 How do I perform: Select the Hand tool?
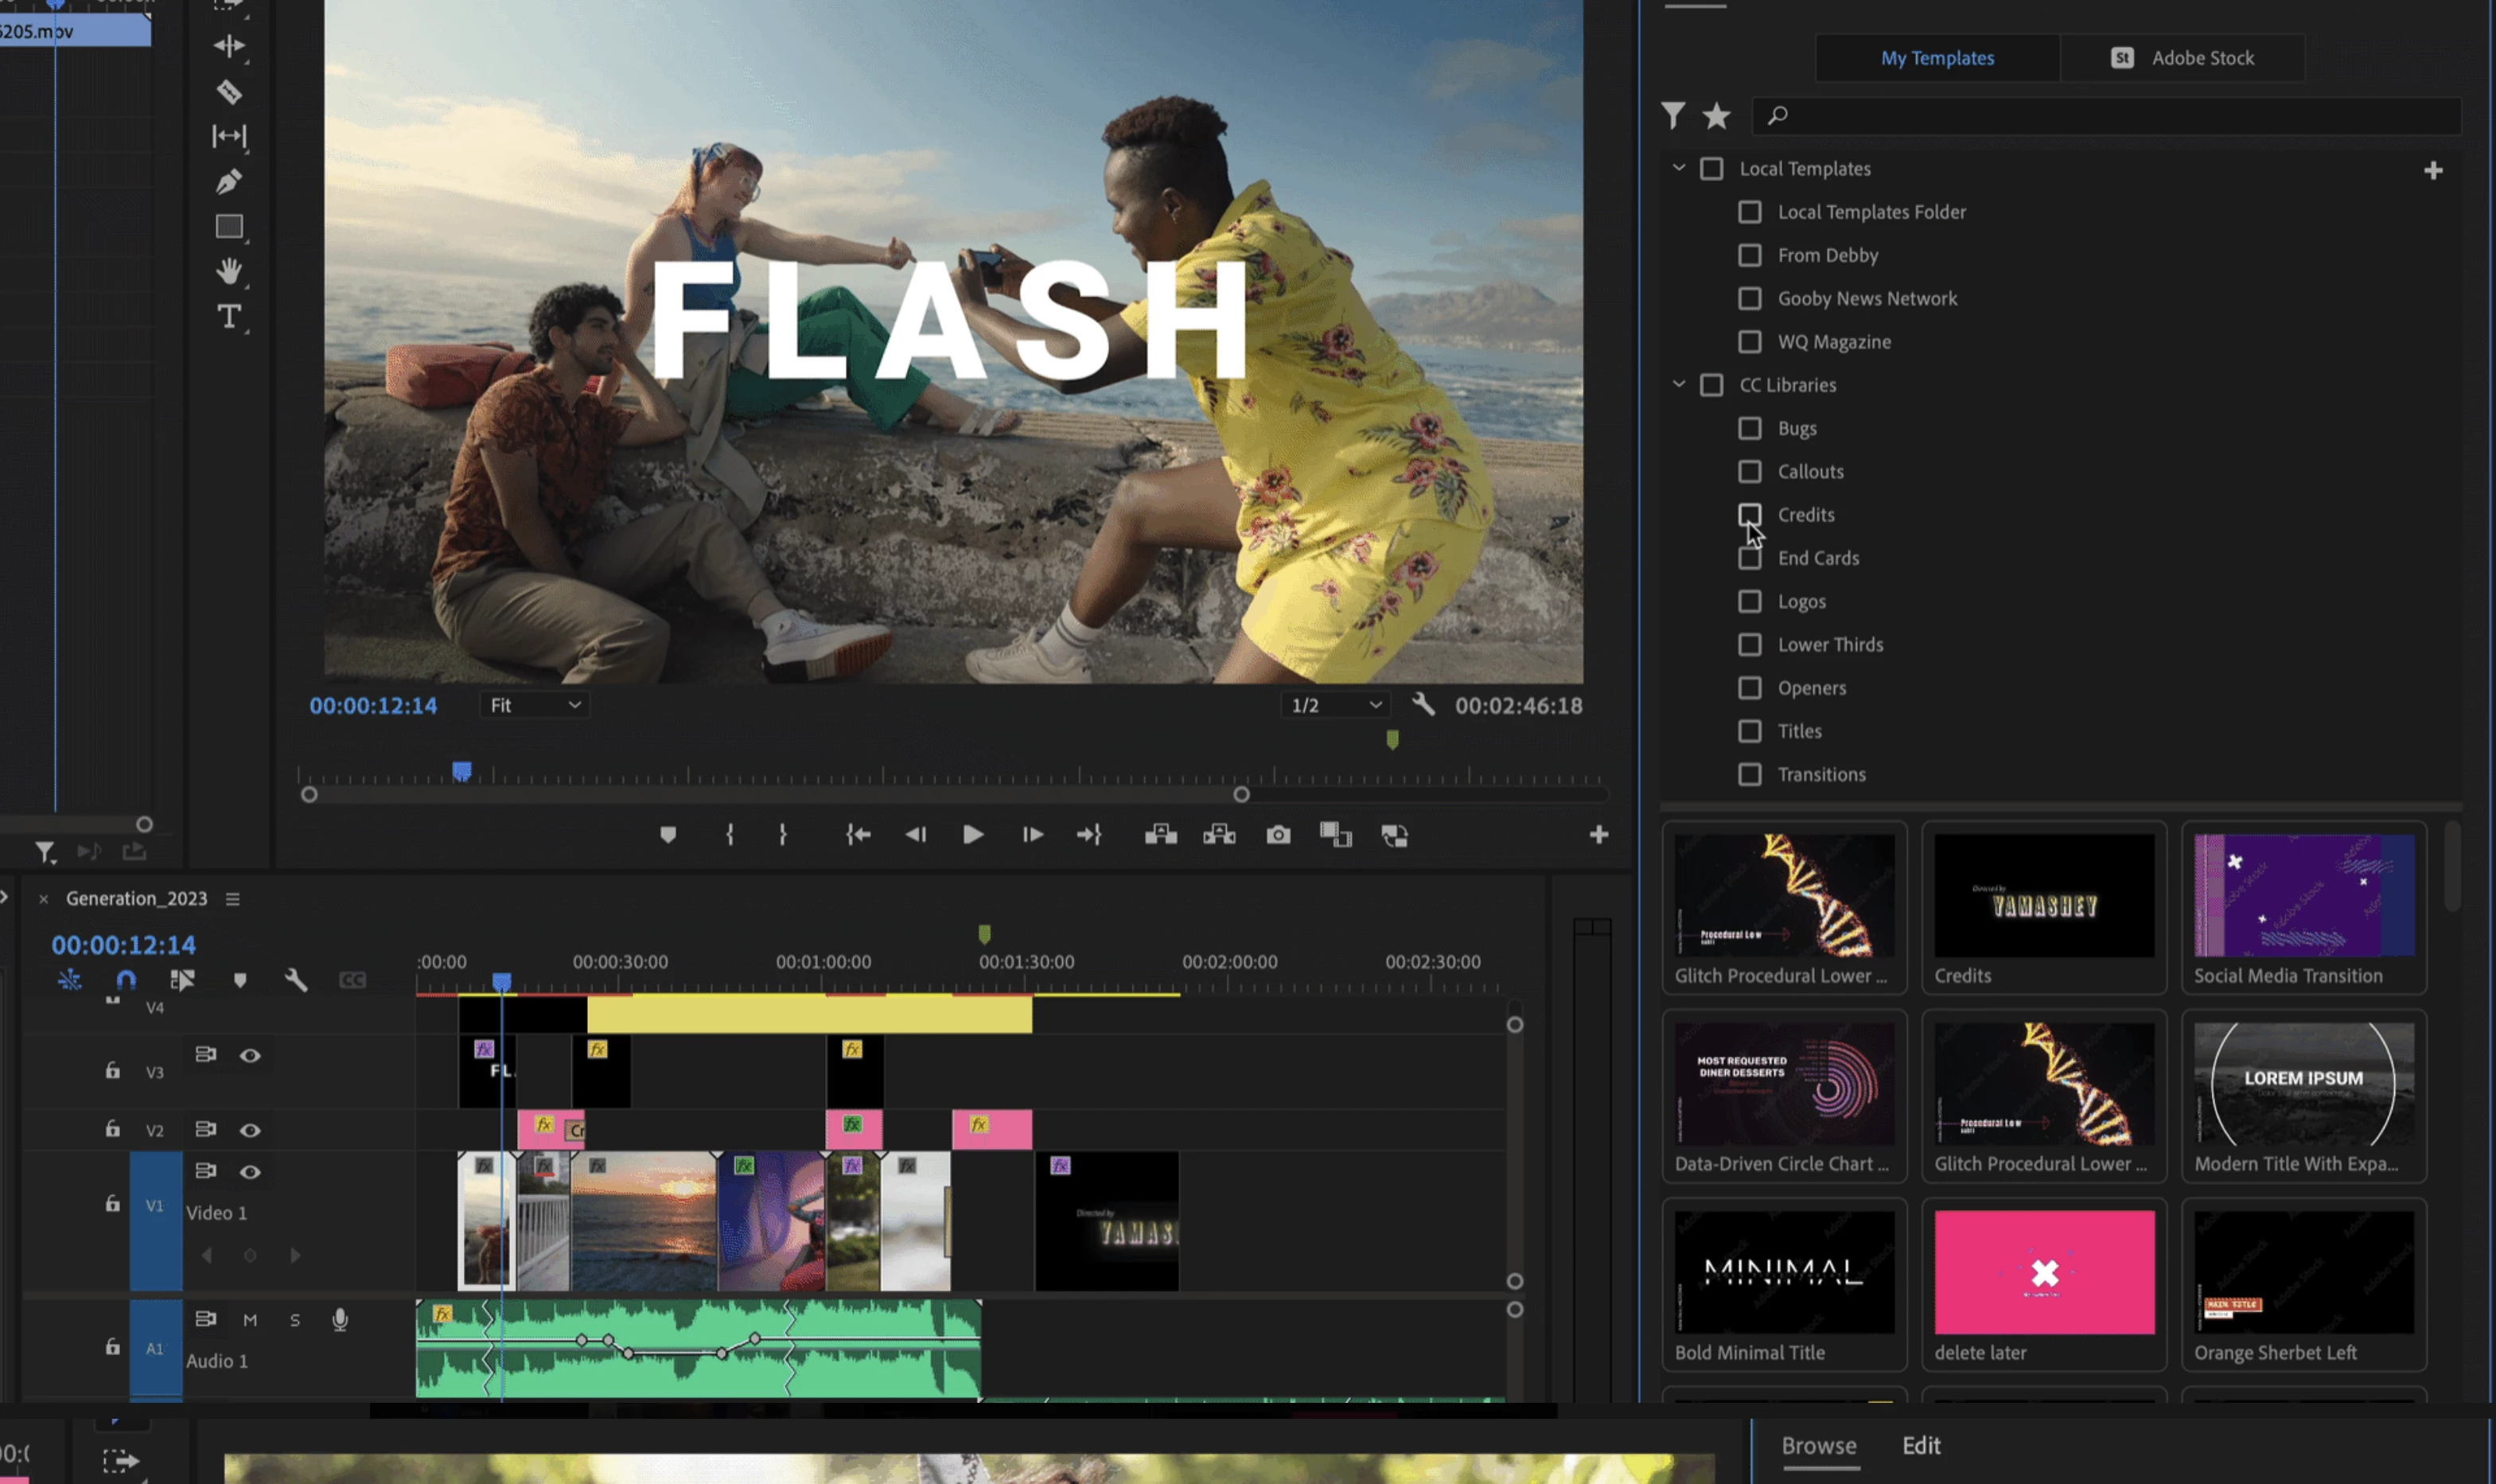(229, 271)
